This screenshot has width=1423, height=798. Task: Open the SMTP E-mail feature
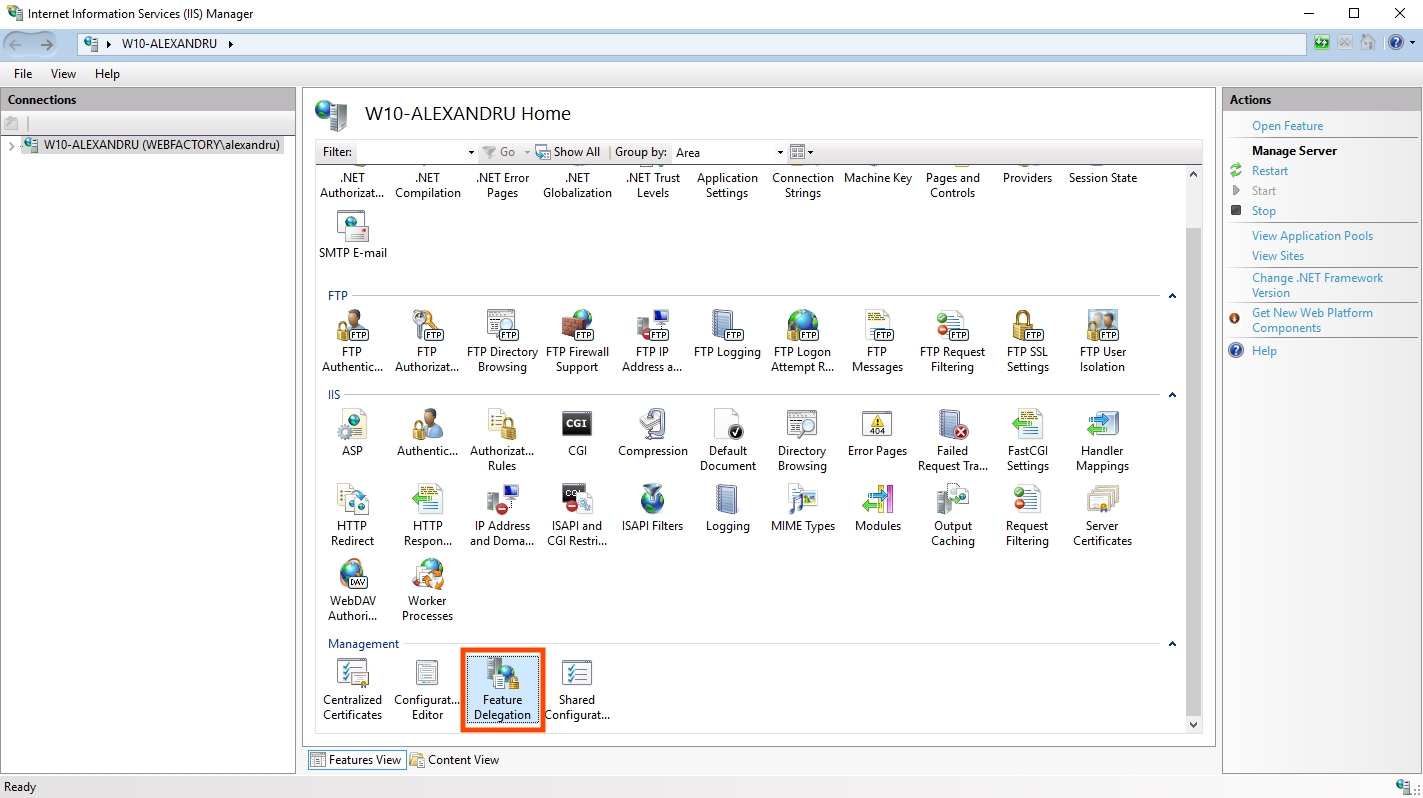coord(352,235)
